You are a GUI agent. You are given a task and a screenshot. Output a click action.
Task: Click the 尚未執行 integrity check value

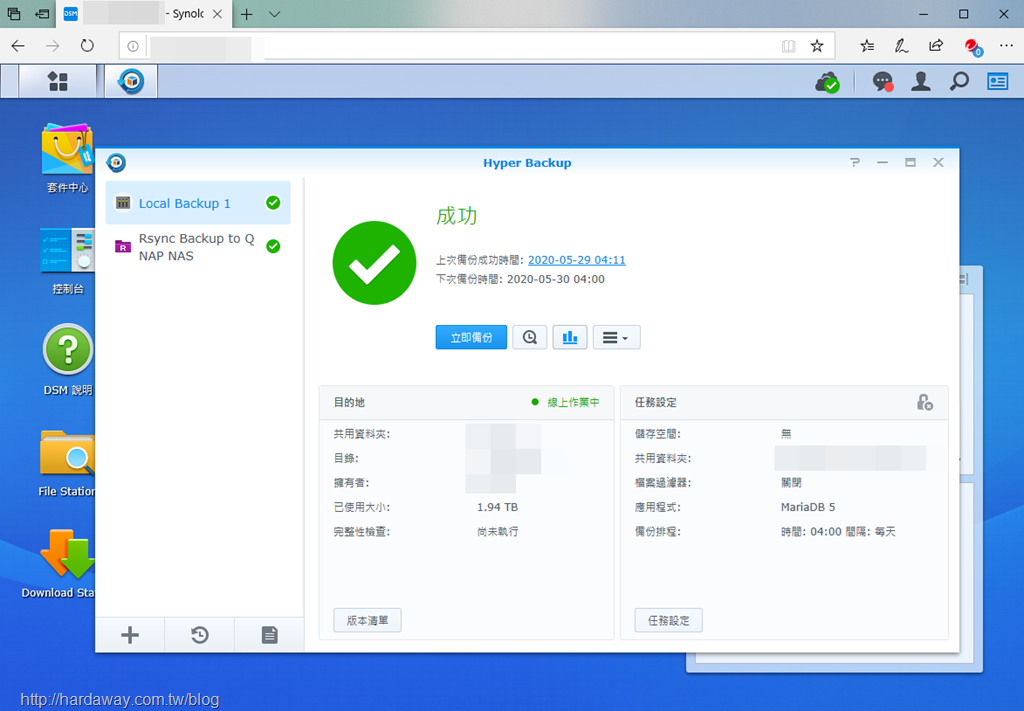498,532
